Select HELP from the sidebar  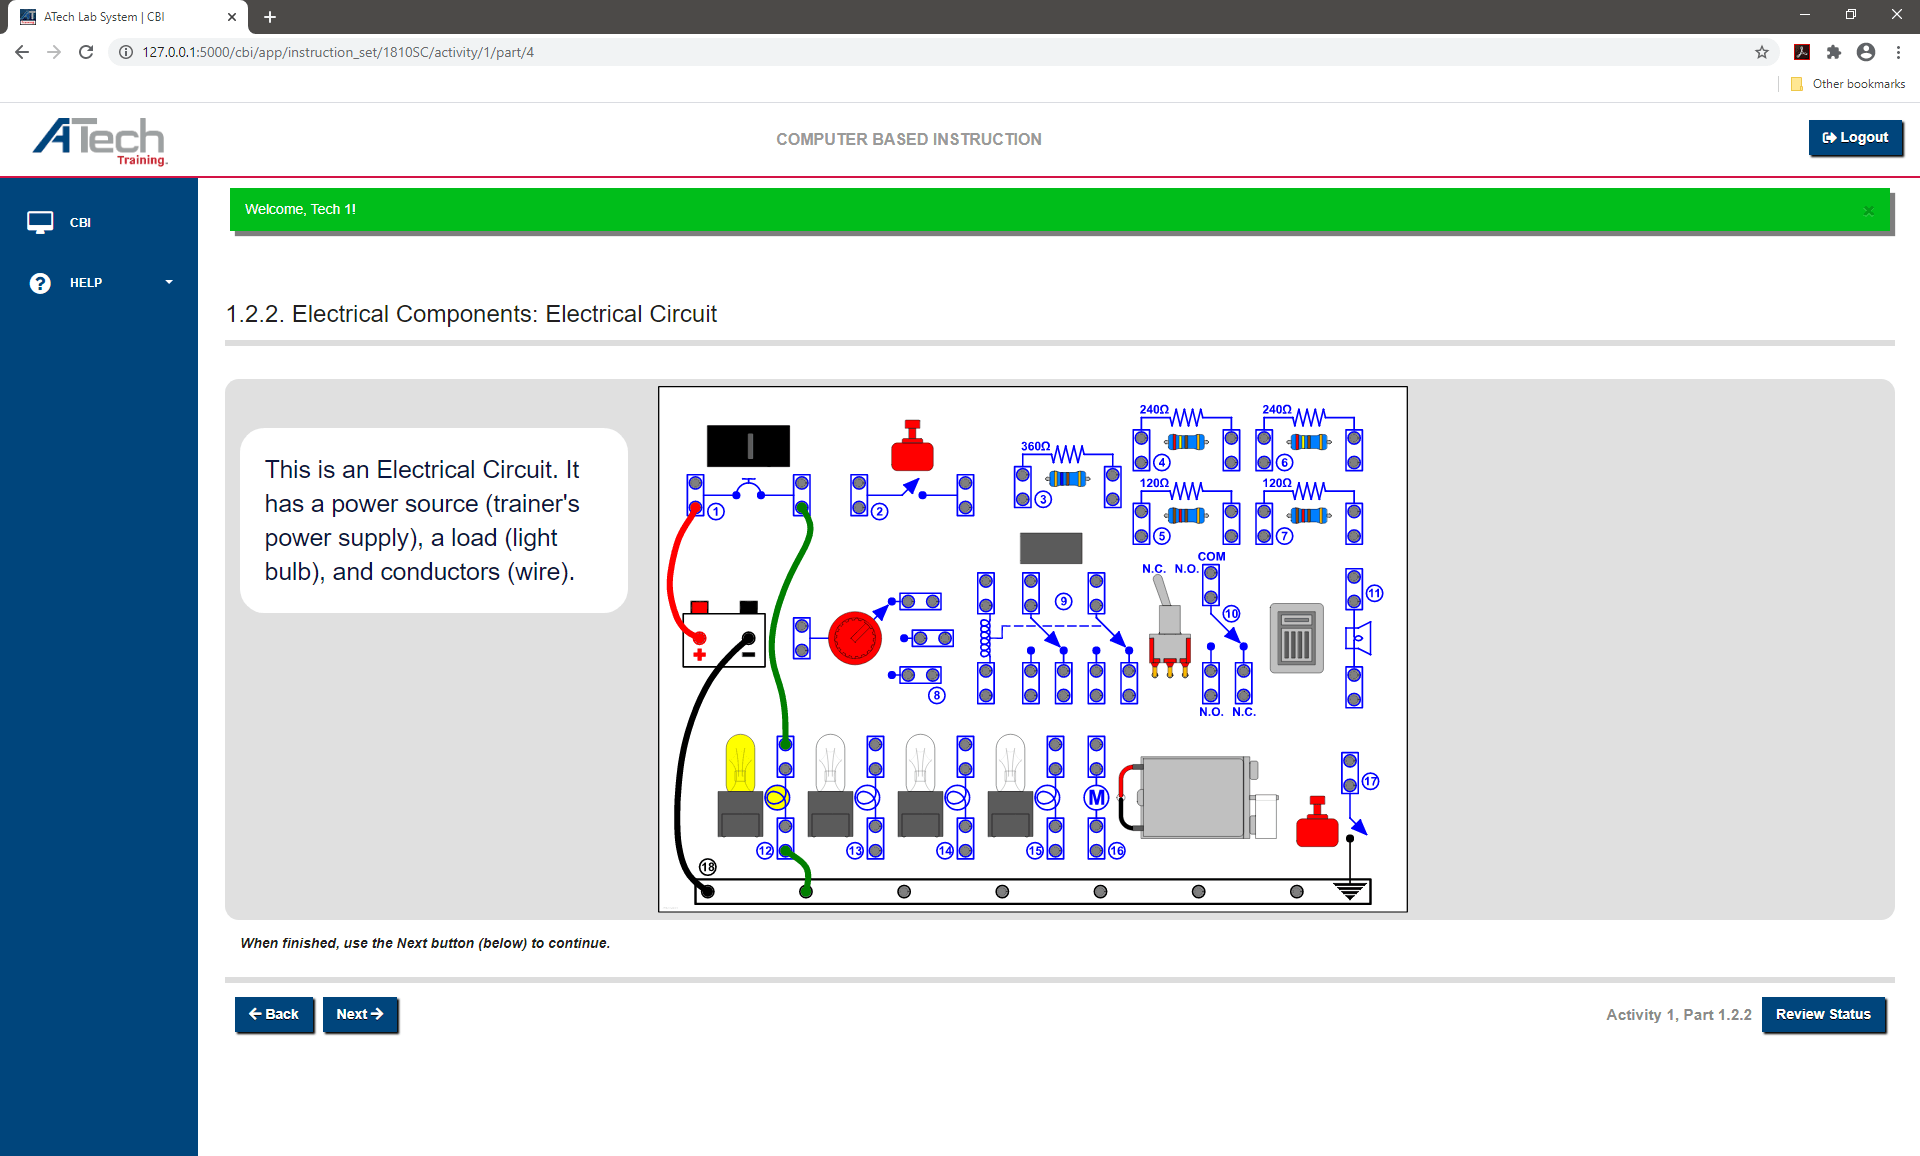pos(85,282)
